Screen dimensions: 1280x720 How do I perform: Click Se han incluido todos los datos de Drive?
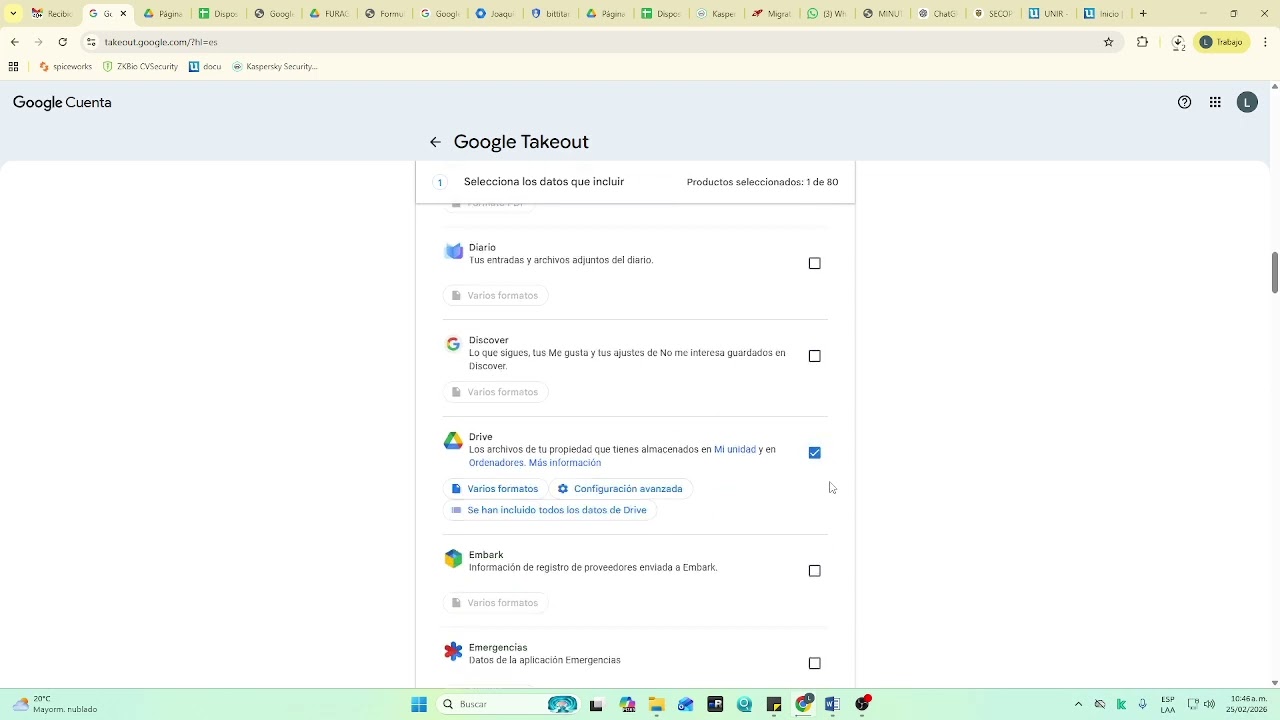pos(549,510)
